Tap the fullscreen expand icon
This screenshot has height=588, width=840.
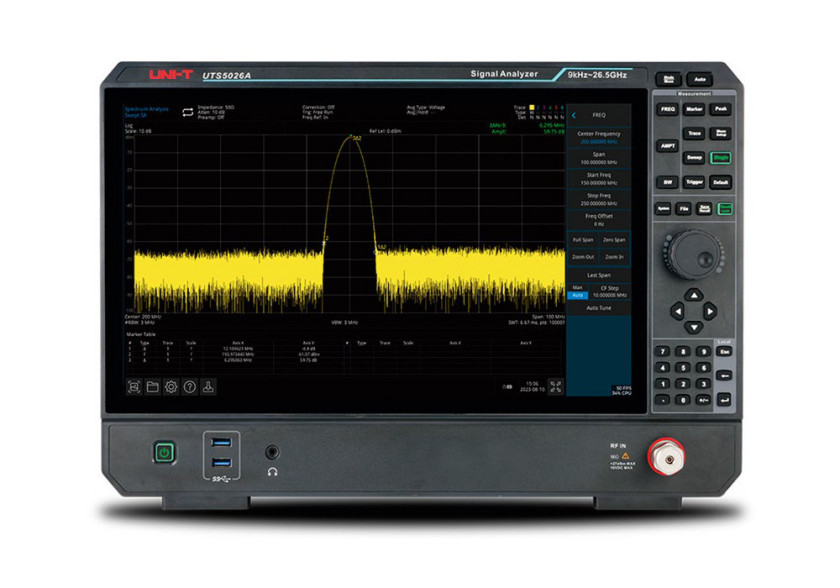556,387
